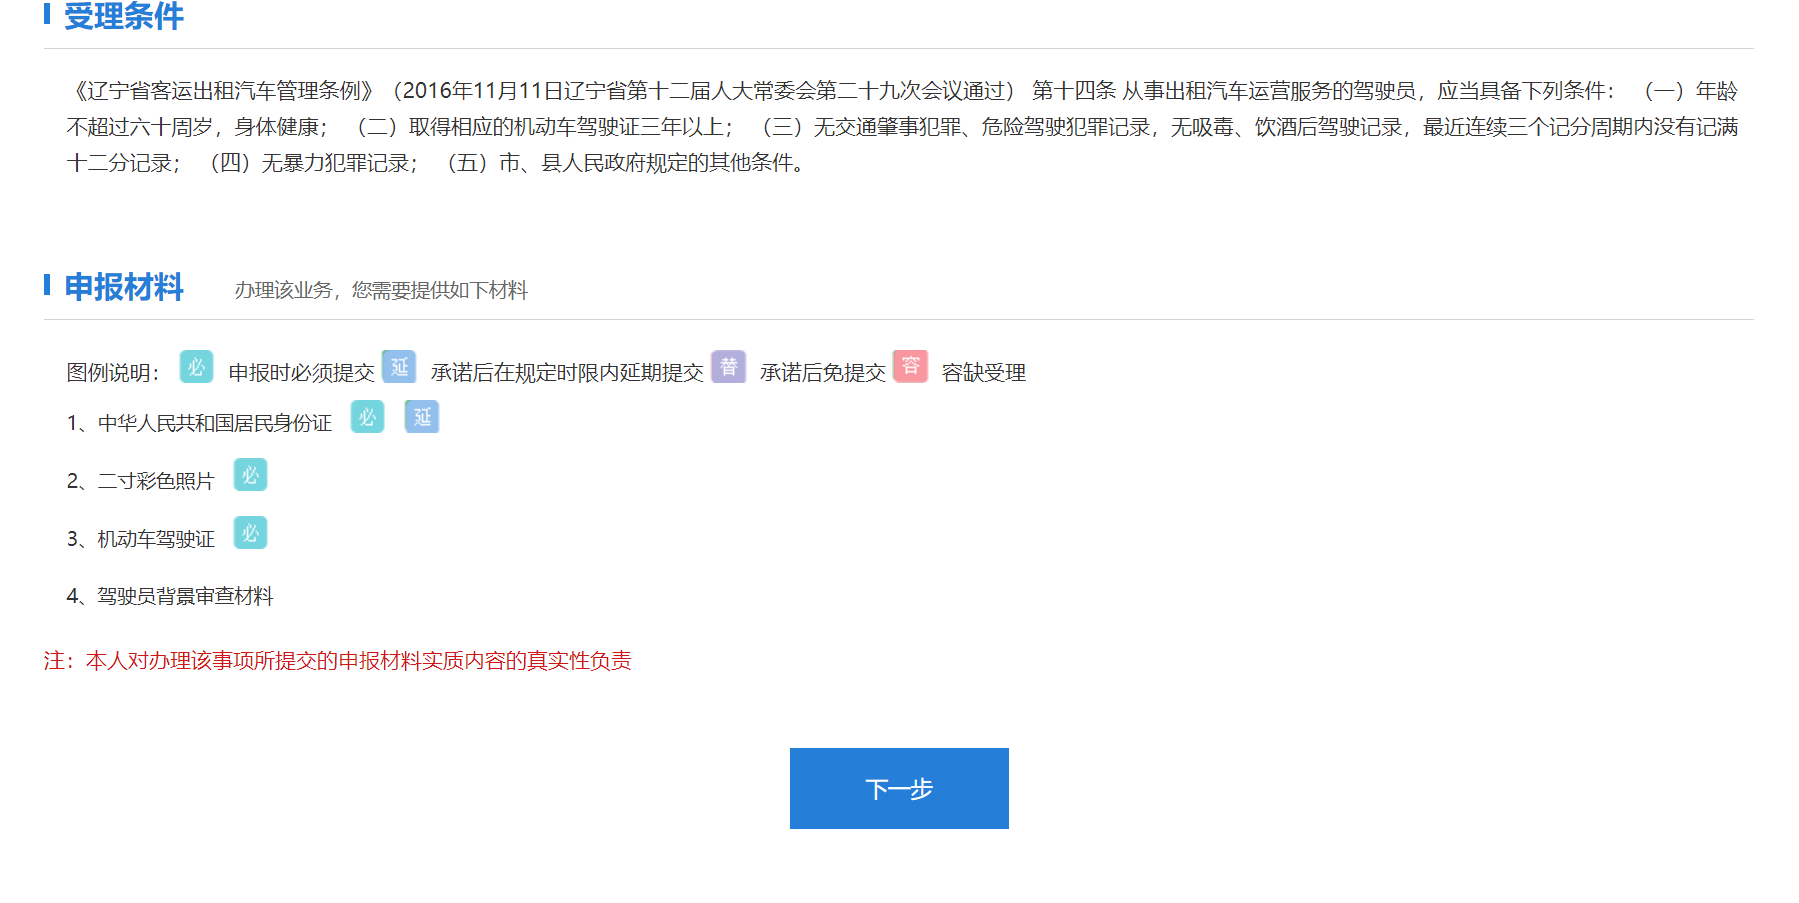Click the 必 icon next to 机动车驾驶证
Screen dimensions: 1799x903
click(250, 533)
